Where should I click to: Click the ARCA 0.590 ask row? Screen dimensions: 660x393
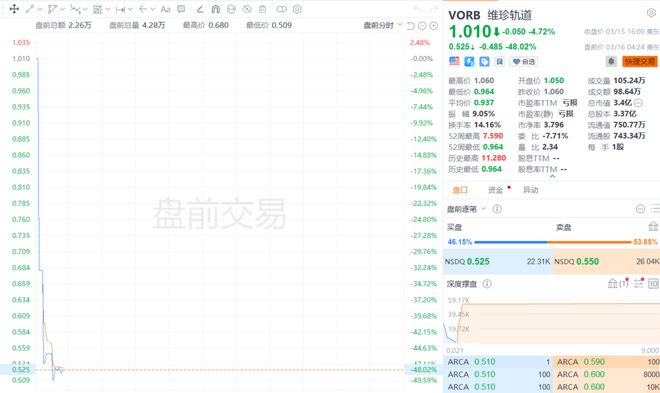607,362
